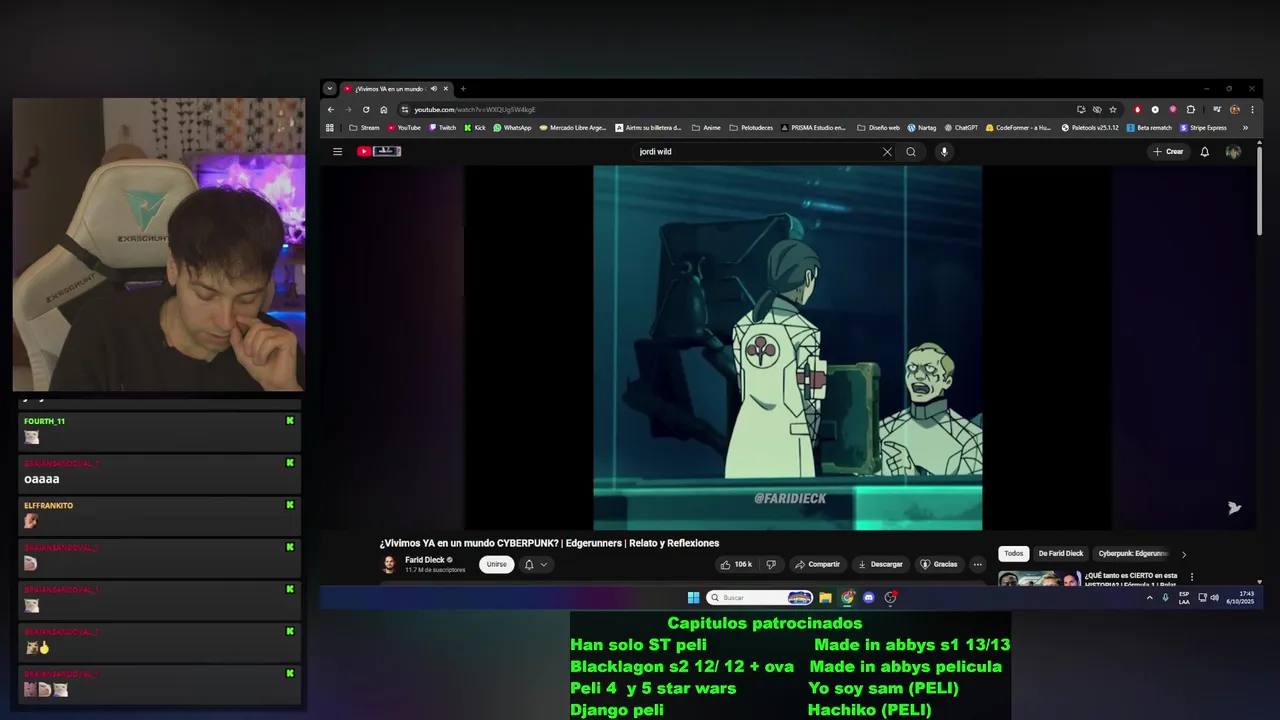This screenshot has width=1280, height=720.
Task: Open Discord from the taskbar
Action: coord(869,598)
